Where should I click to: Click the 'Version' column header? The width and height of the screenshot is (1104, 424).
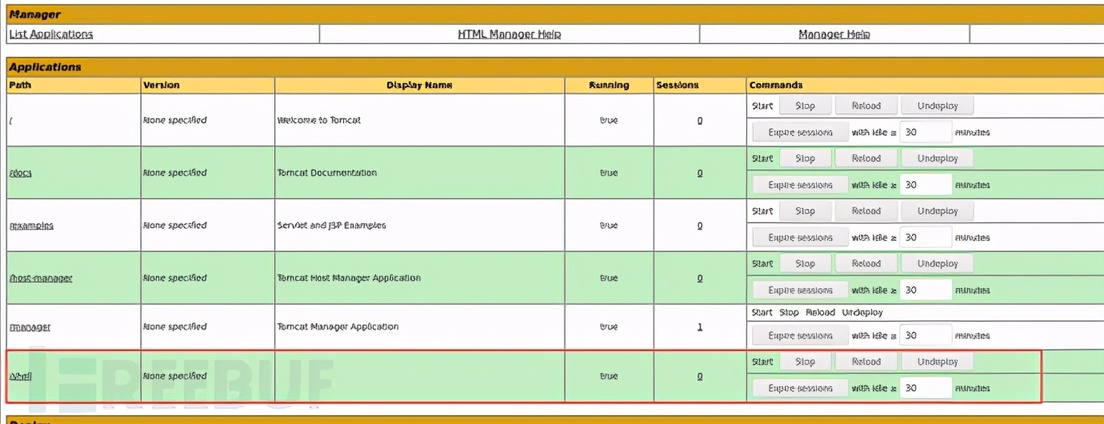click(161, 85)
